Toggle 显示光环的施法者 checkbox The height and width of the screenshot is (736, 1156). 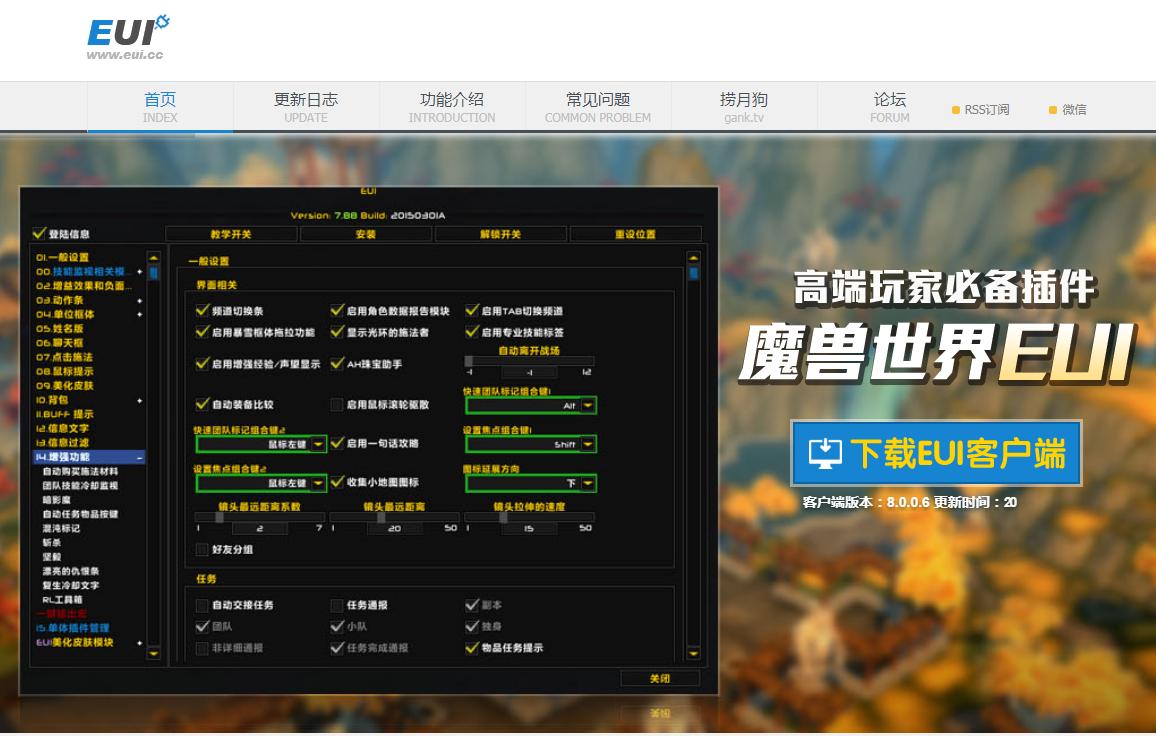coord(337,332)
